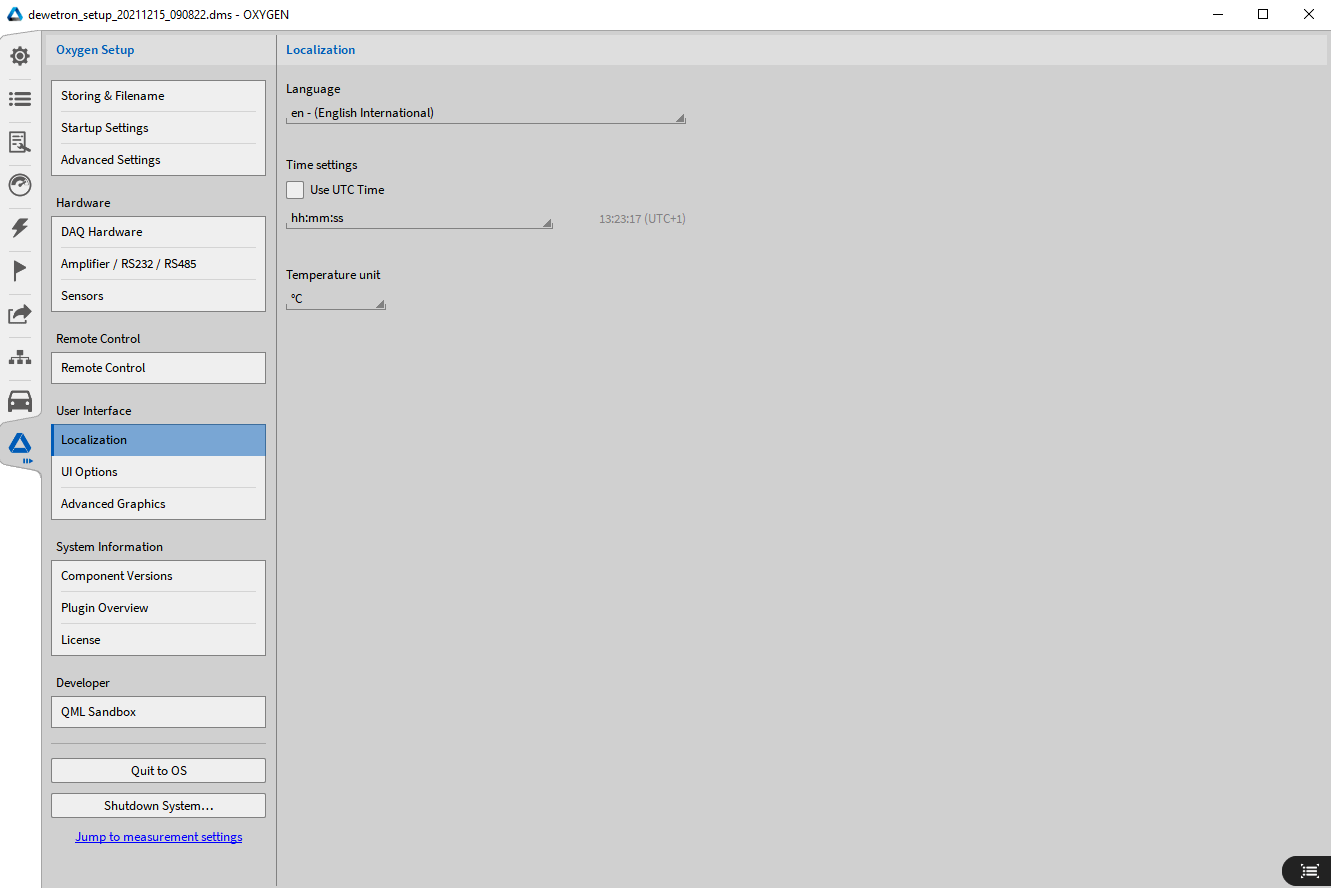Click the Shutdown System... button
Image resolution: width=1331 pixels, height=888 pixels.
[x=158, y=806]
